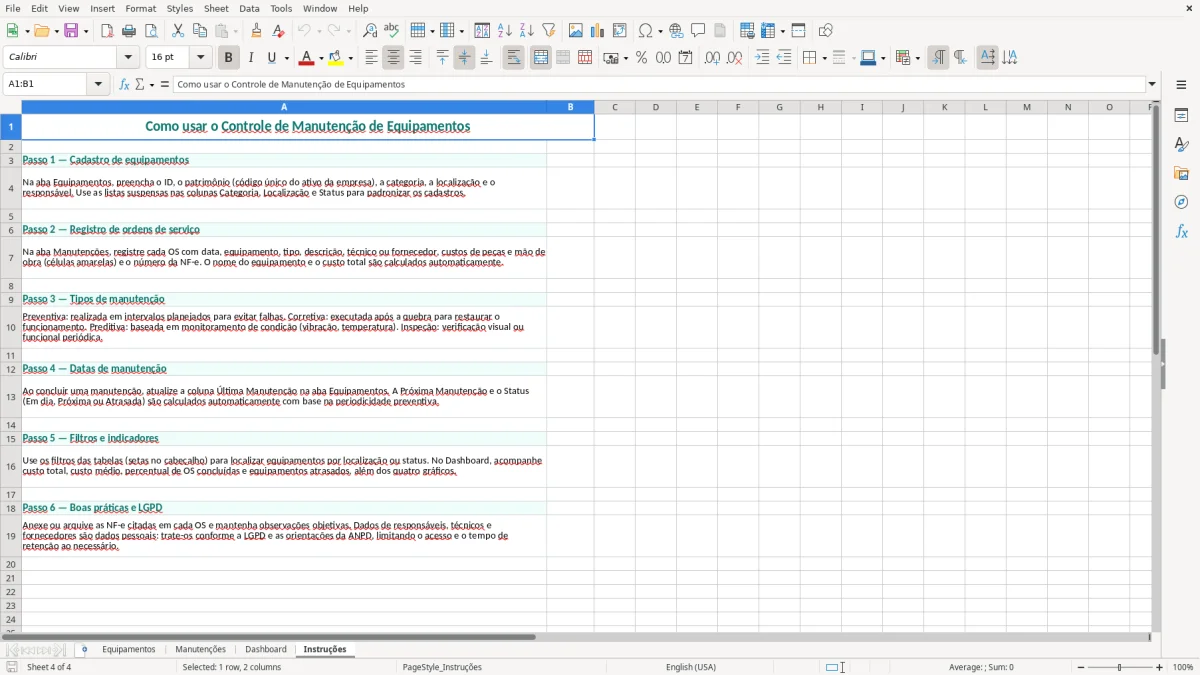The image size is (1200, 675).
Task: Clear direct formatting
Action: tap(279, 31)
